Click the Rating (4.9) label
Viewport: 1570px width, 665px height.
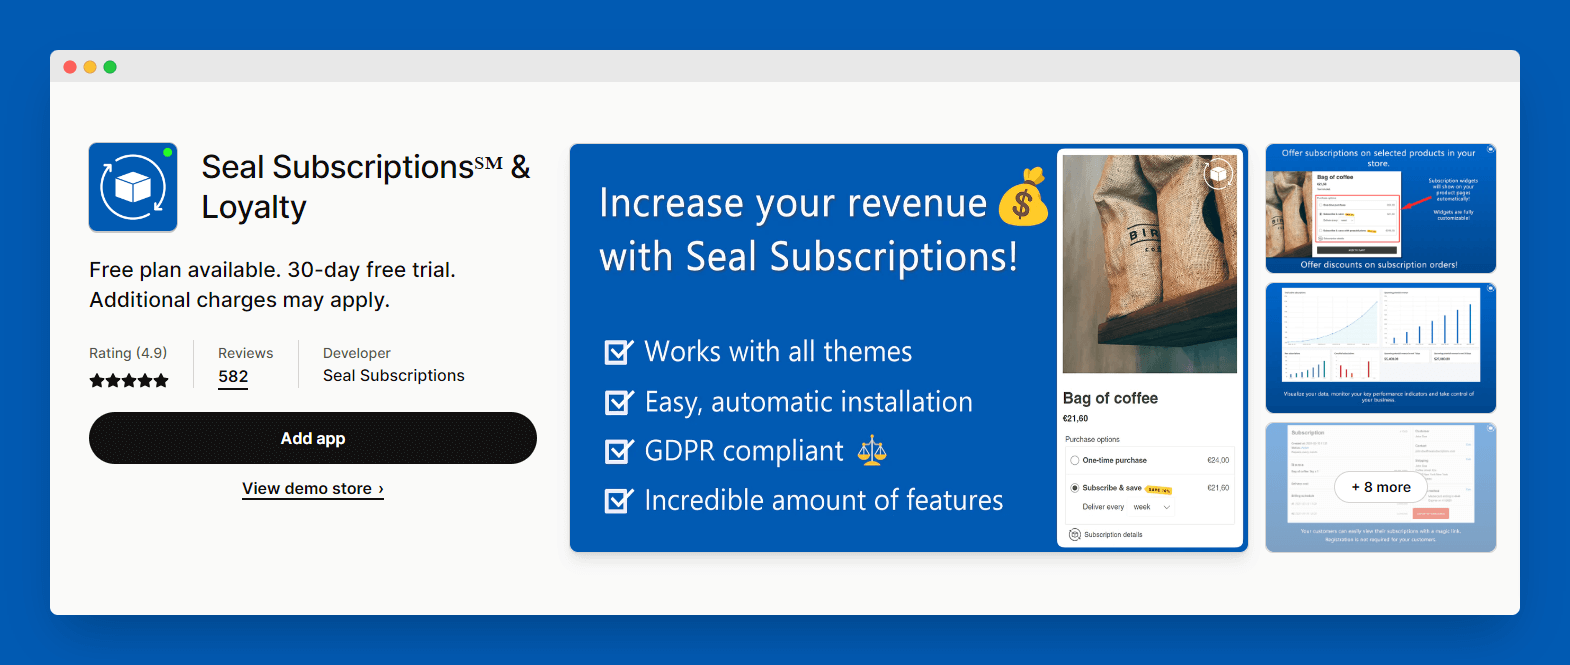tap(128, 353)
